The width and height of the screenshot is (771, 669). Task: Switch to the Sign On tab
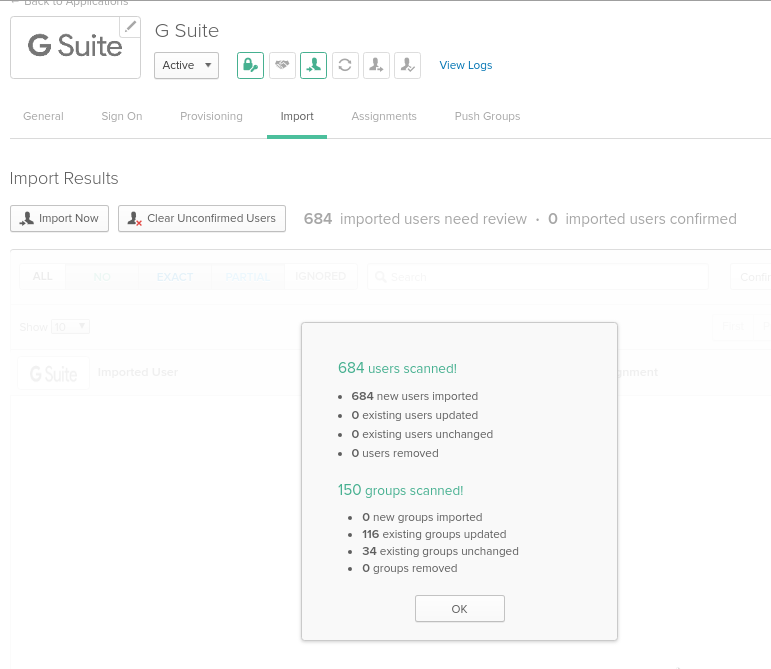click(x=122, y=116)
